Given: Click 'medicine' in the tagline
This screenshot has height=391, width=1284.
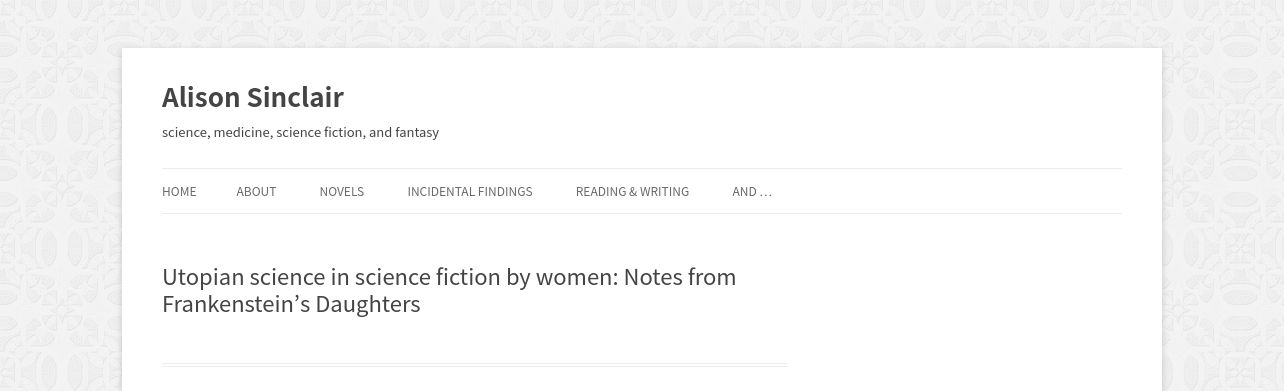Looking at the screenshot, I should click(242, 132).
